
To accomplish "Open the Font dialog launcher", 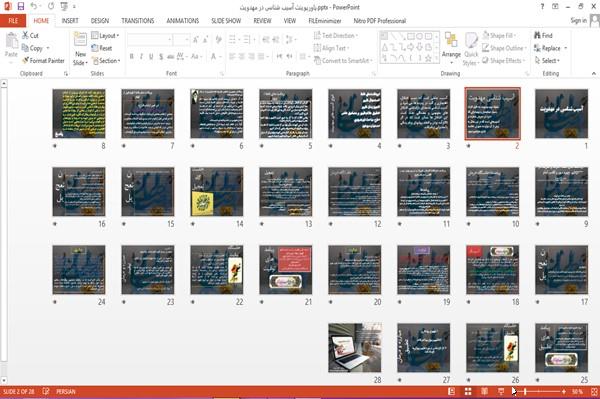I will tap(222, 73).
